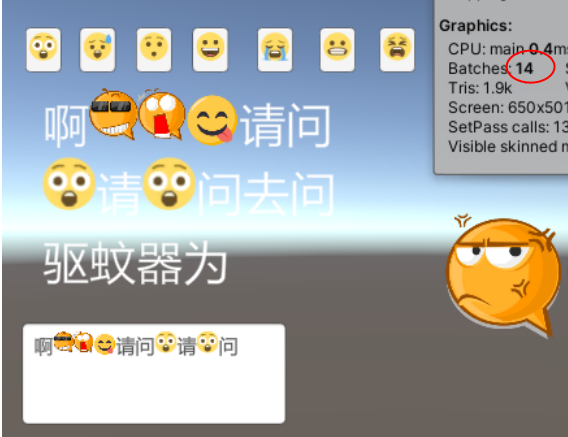This screenshot has height=437, width=568.
Task: Pick the loudly crying emoji button
Action: (x=275, y=50)
